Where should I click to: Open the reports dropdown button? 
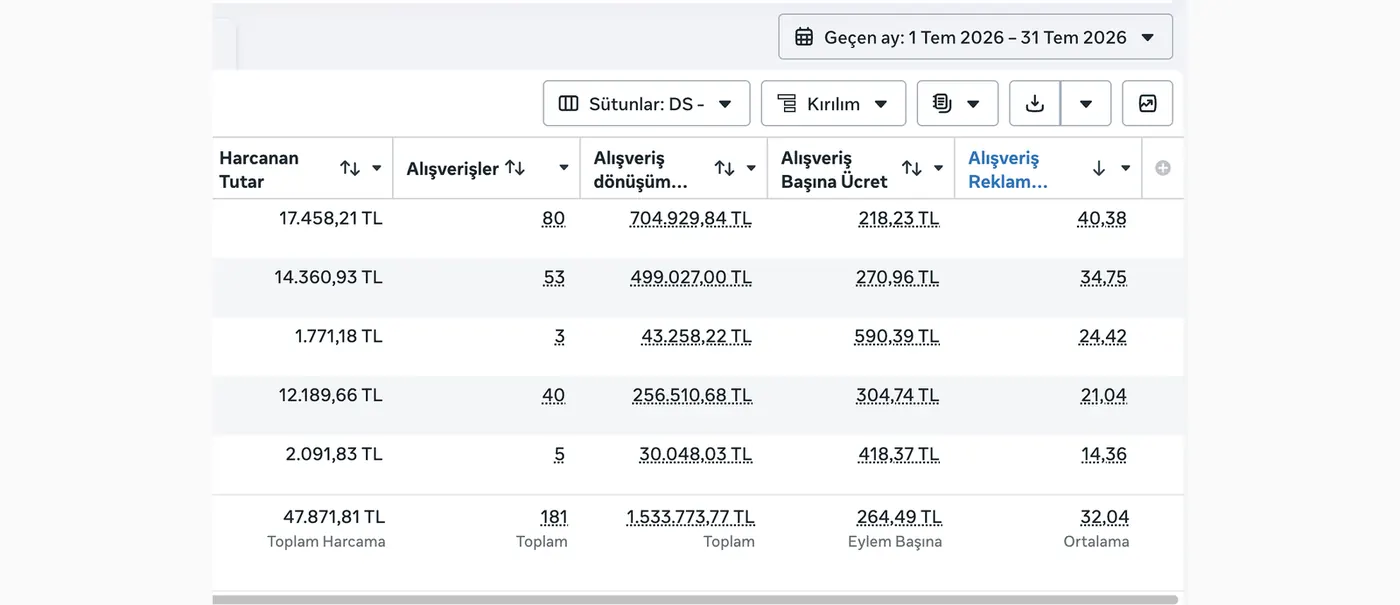(957, 103)
